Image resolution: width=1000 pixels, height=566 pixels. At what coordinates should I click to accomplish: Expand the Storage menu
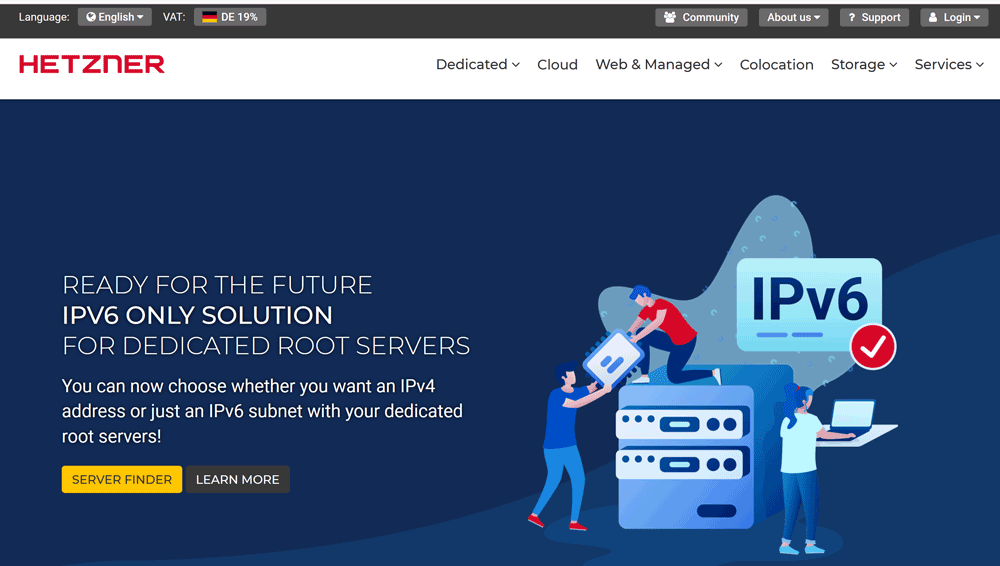864,64
